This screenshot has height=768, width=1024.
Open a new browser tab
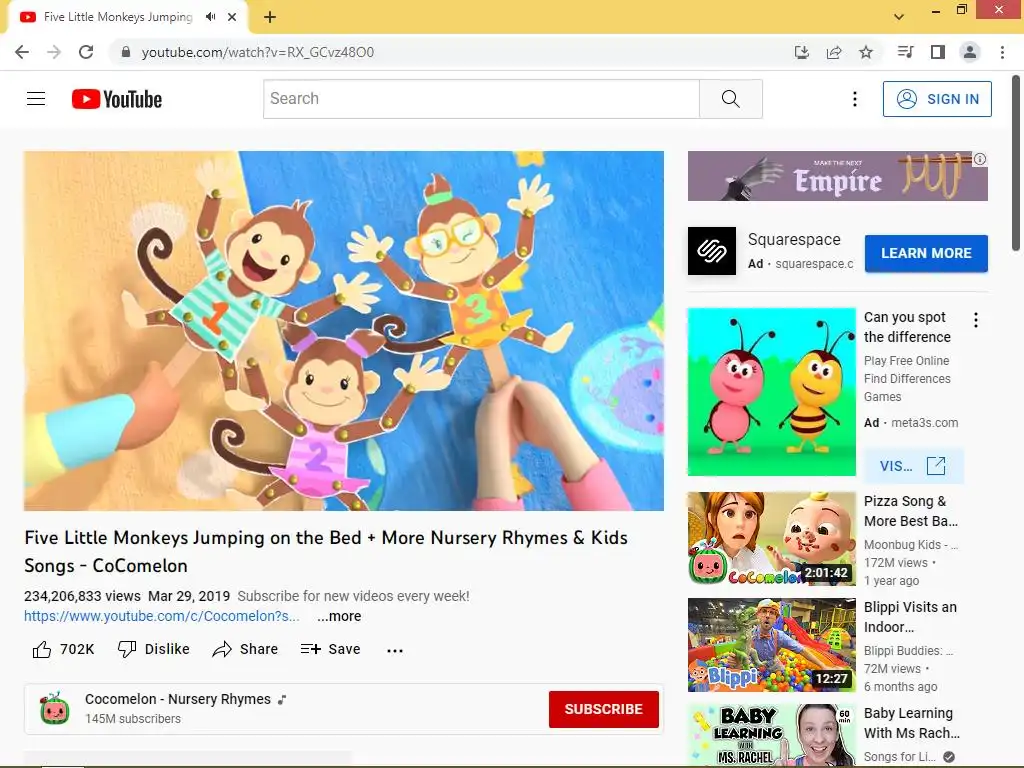(x=270, y=17)
